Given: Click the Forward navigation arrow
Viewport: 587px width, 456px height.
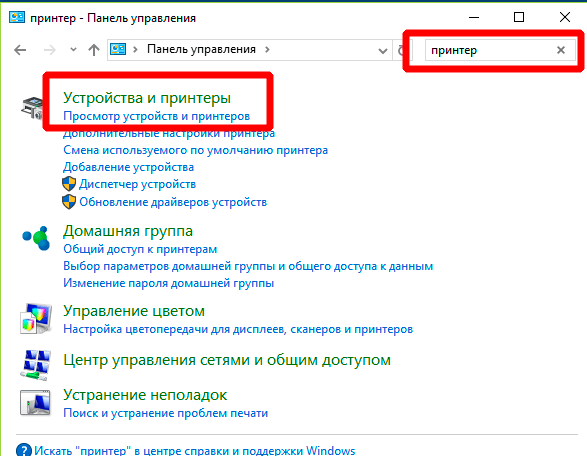Looking at the screenshot, I should click(49, 50).
